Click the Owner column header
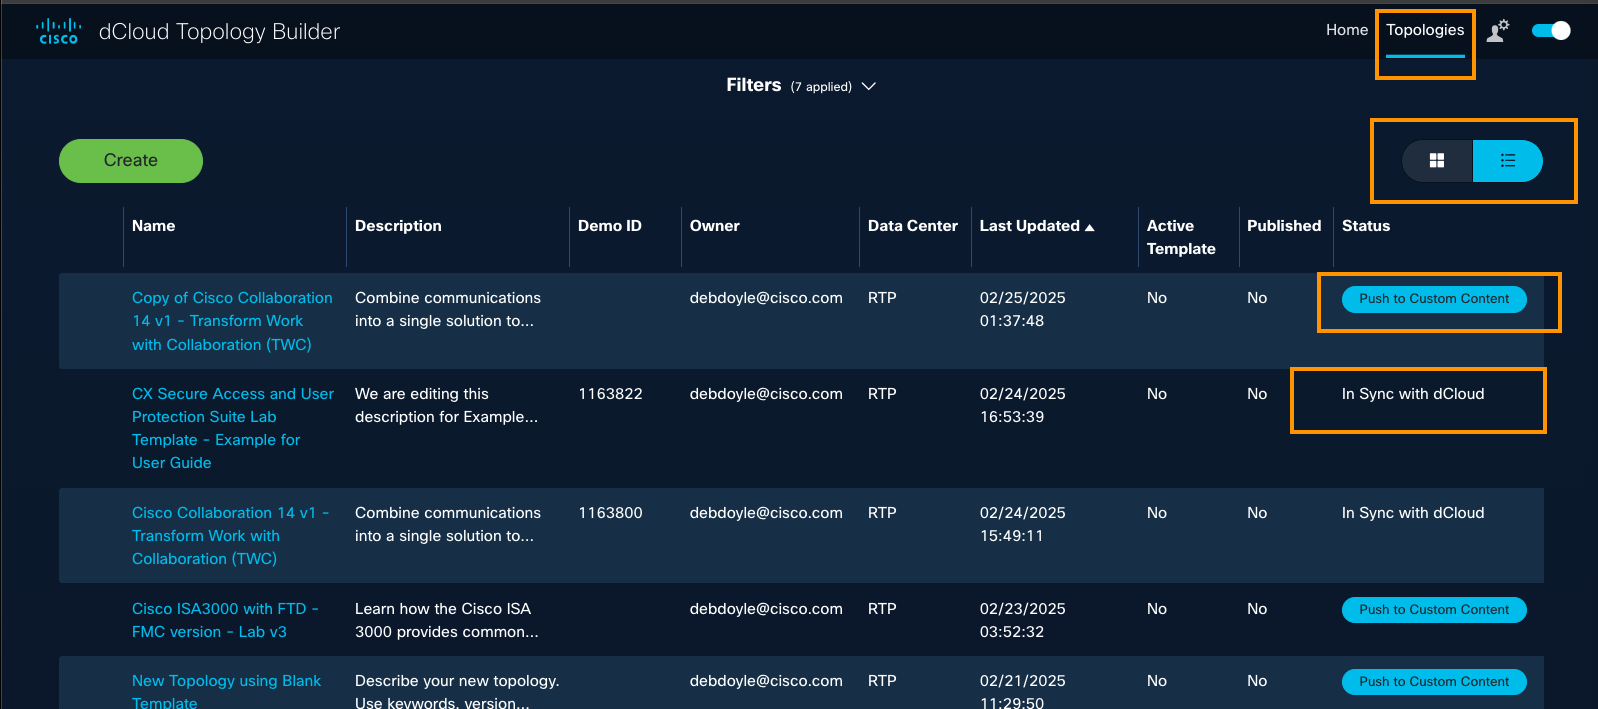Screen dimensions: 1598x709 [715, 226]
